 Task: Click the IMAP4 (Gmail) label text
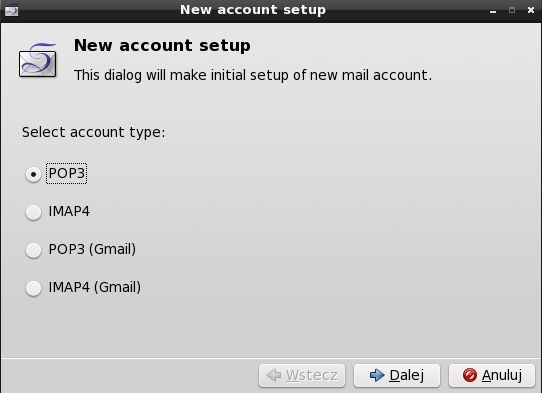tap(95, 288)
